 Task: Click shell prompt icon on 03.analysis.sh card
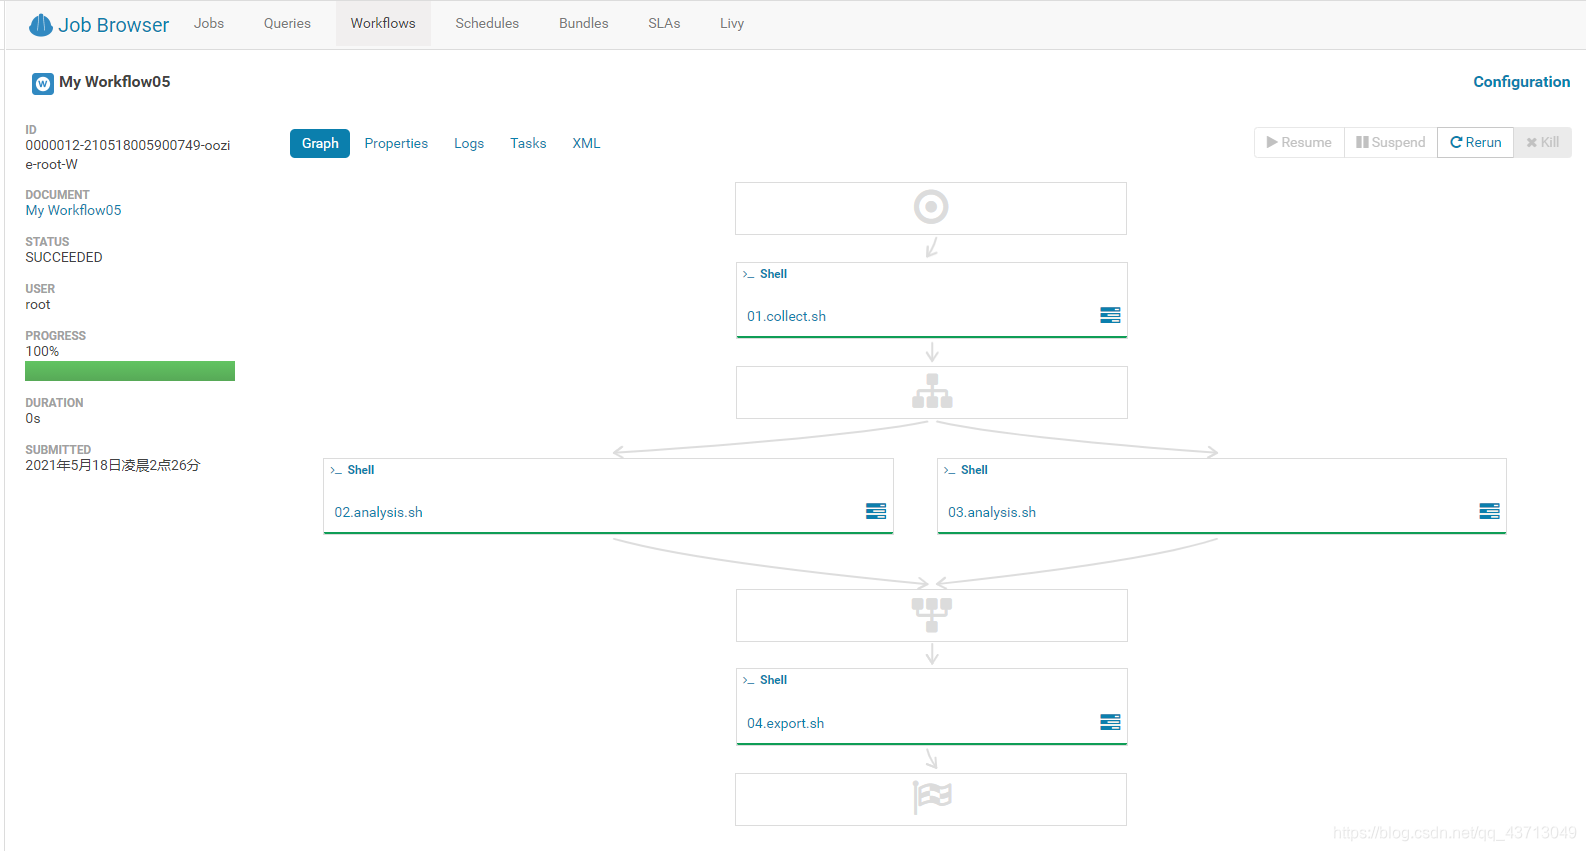point(949,470)
